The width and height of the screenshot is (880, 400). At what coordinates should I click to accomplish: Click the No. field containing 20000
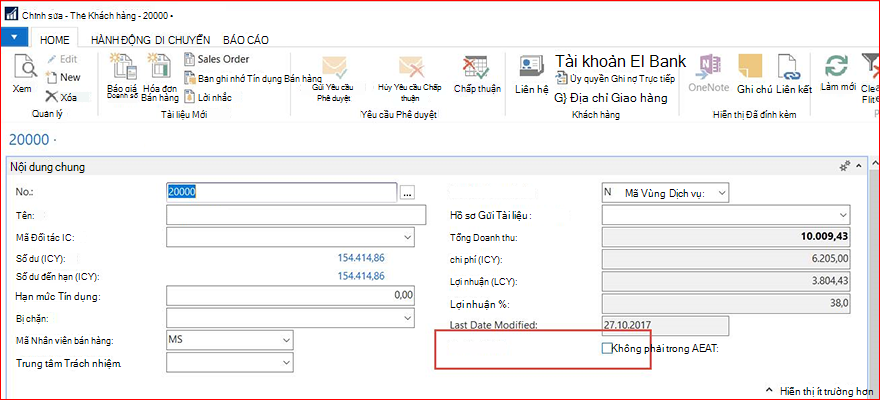(282, 192)
